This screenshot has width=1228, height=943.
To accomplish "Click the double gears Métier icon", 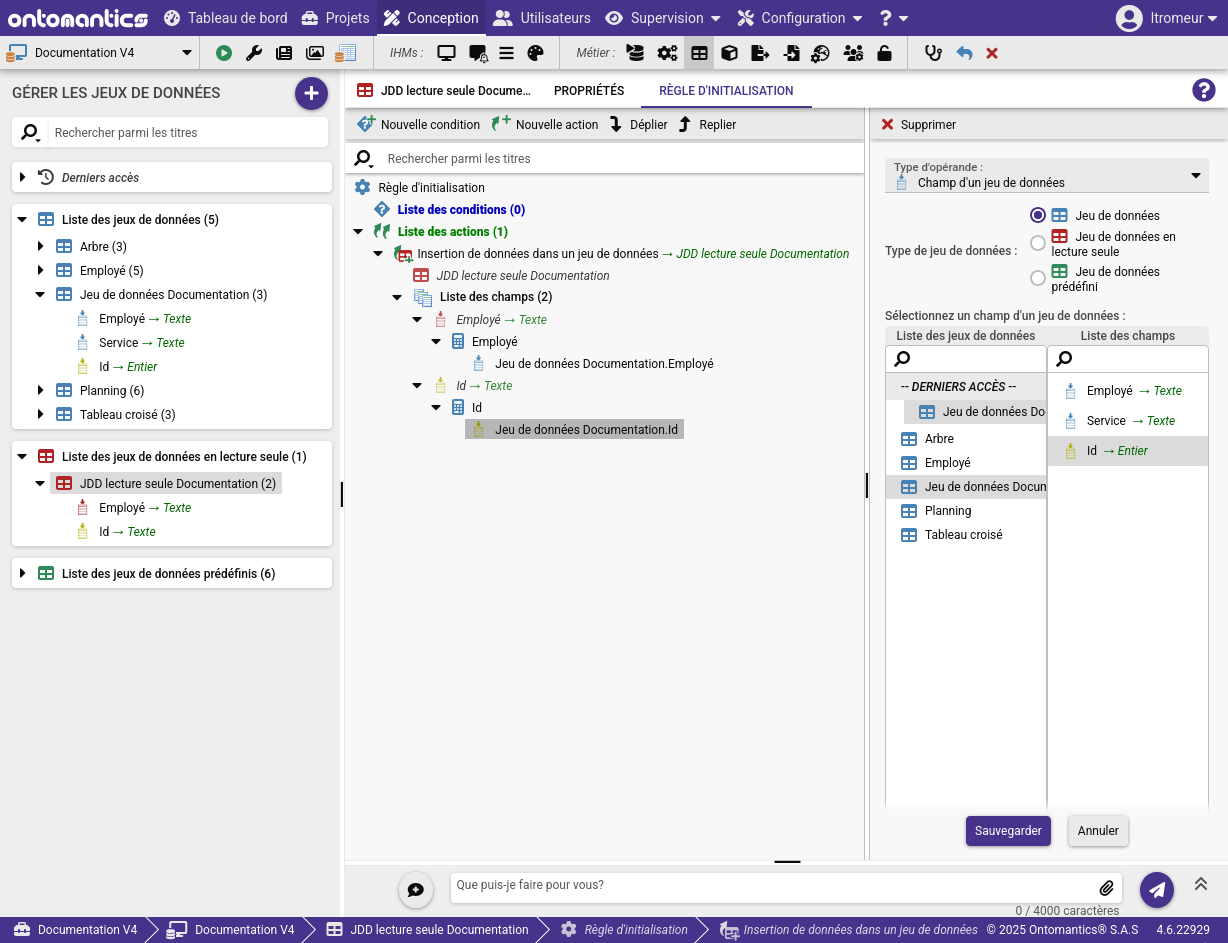I will click(667, 53).
